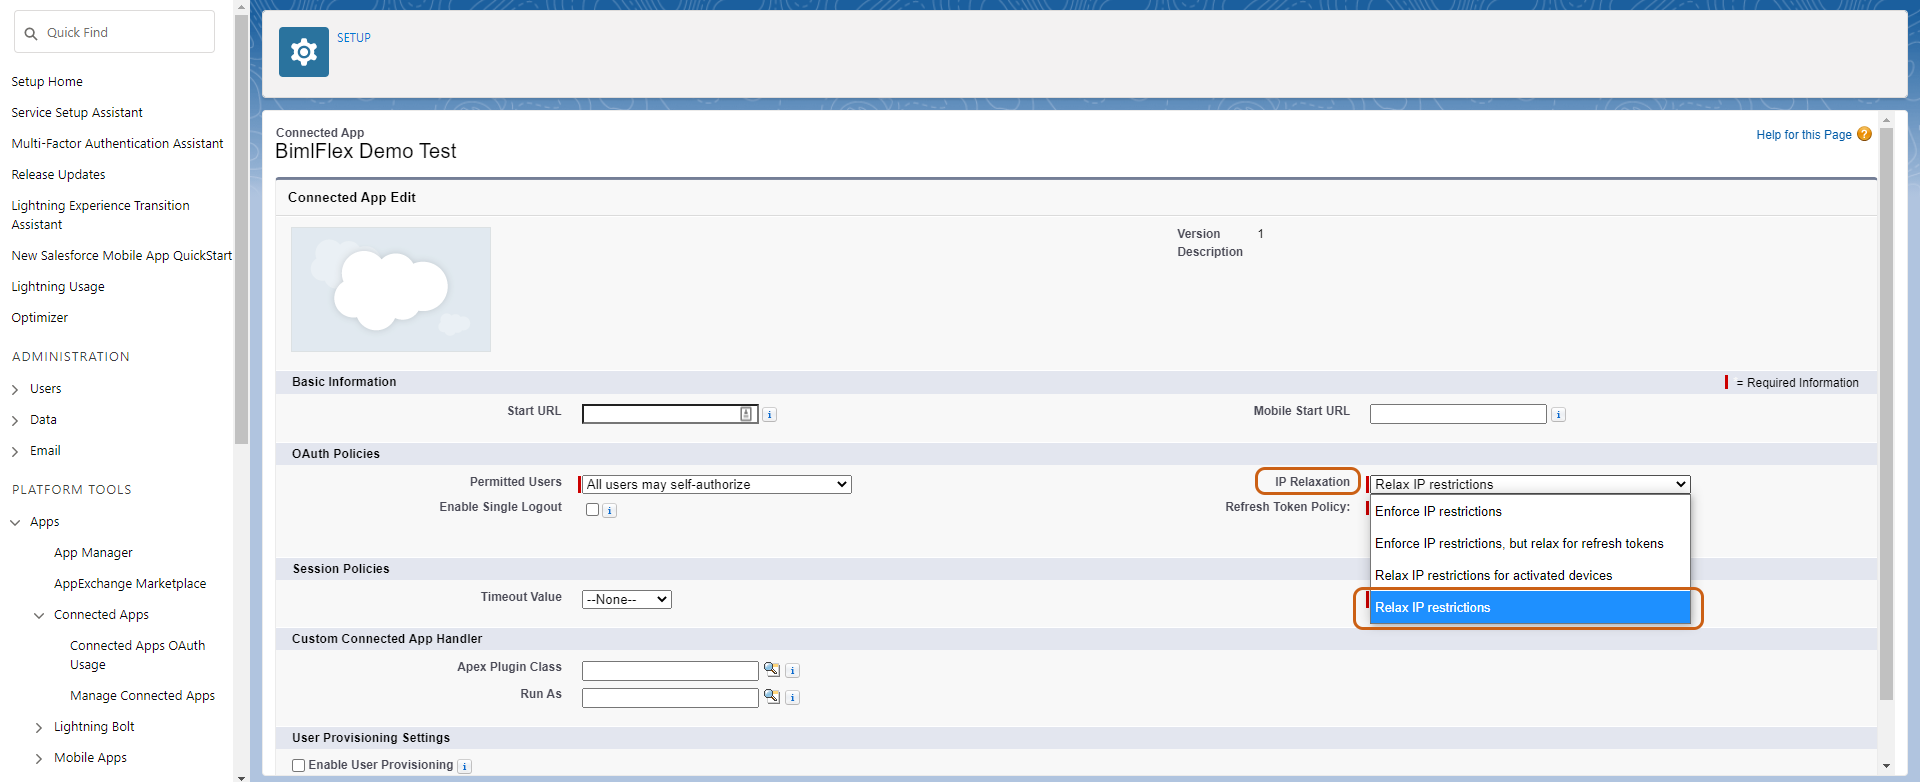Expand the Mobile Apps tree node
This screenshot has height=782, width=1920.
click(x=39, y=759)
